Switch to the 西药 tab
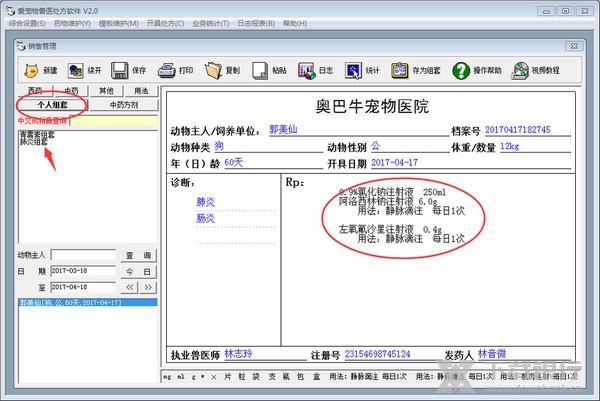Screen dimensions: 600x401 click(x=35, y=91)
